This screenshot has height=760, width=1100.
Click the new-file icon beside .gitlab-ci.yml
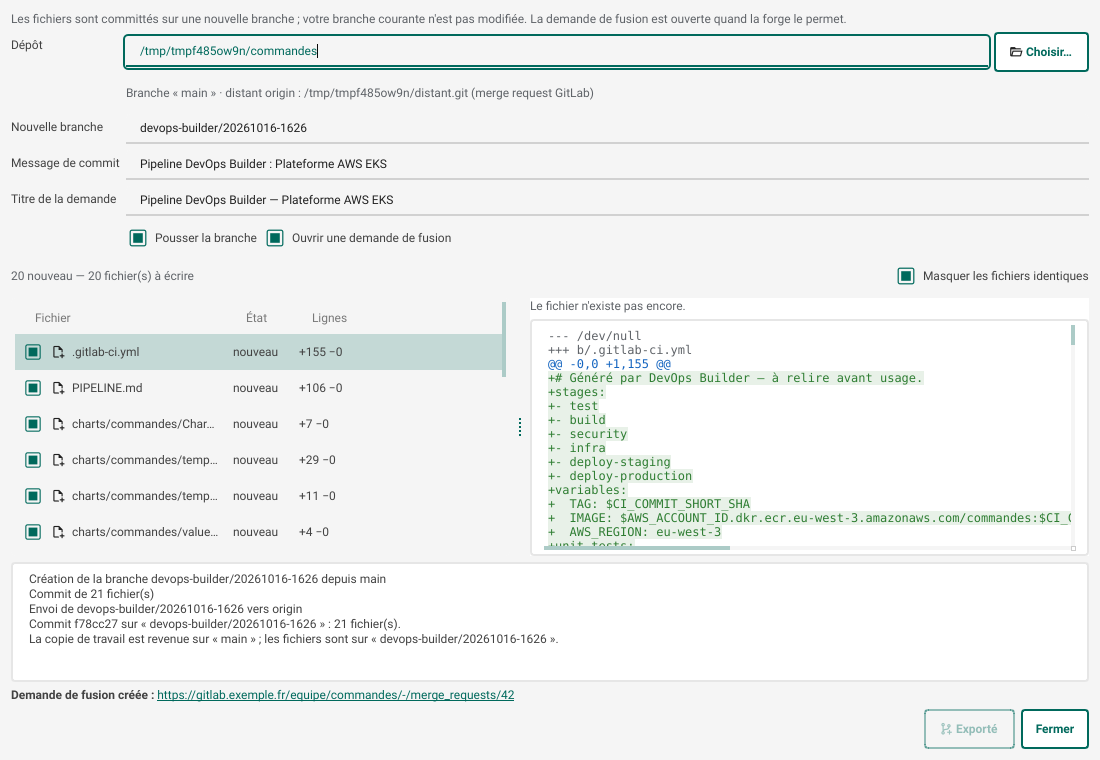(x=59, y=352)
